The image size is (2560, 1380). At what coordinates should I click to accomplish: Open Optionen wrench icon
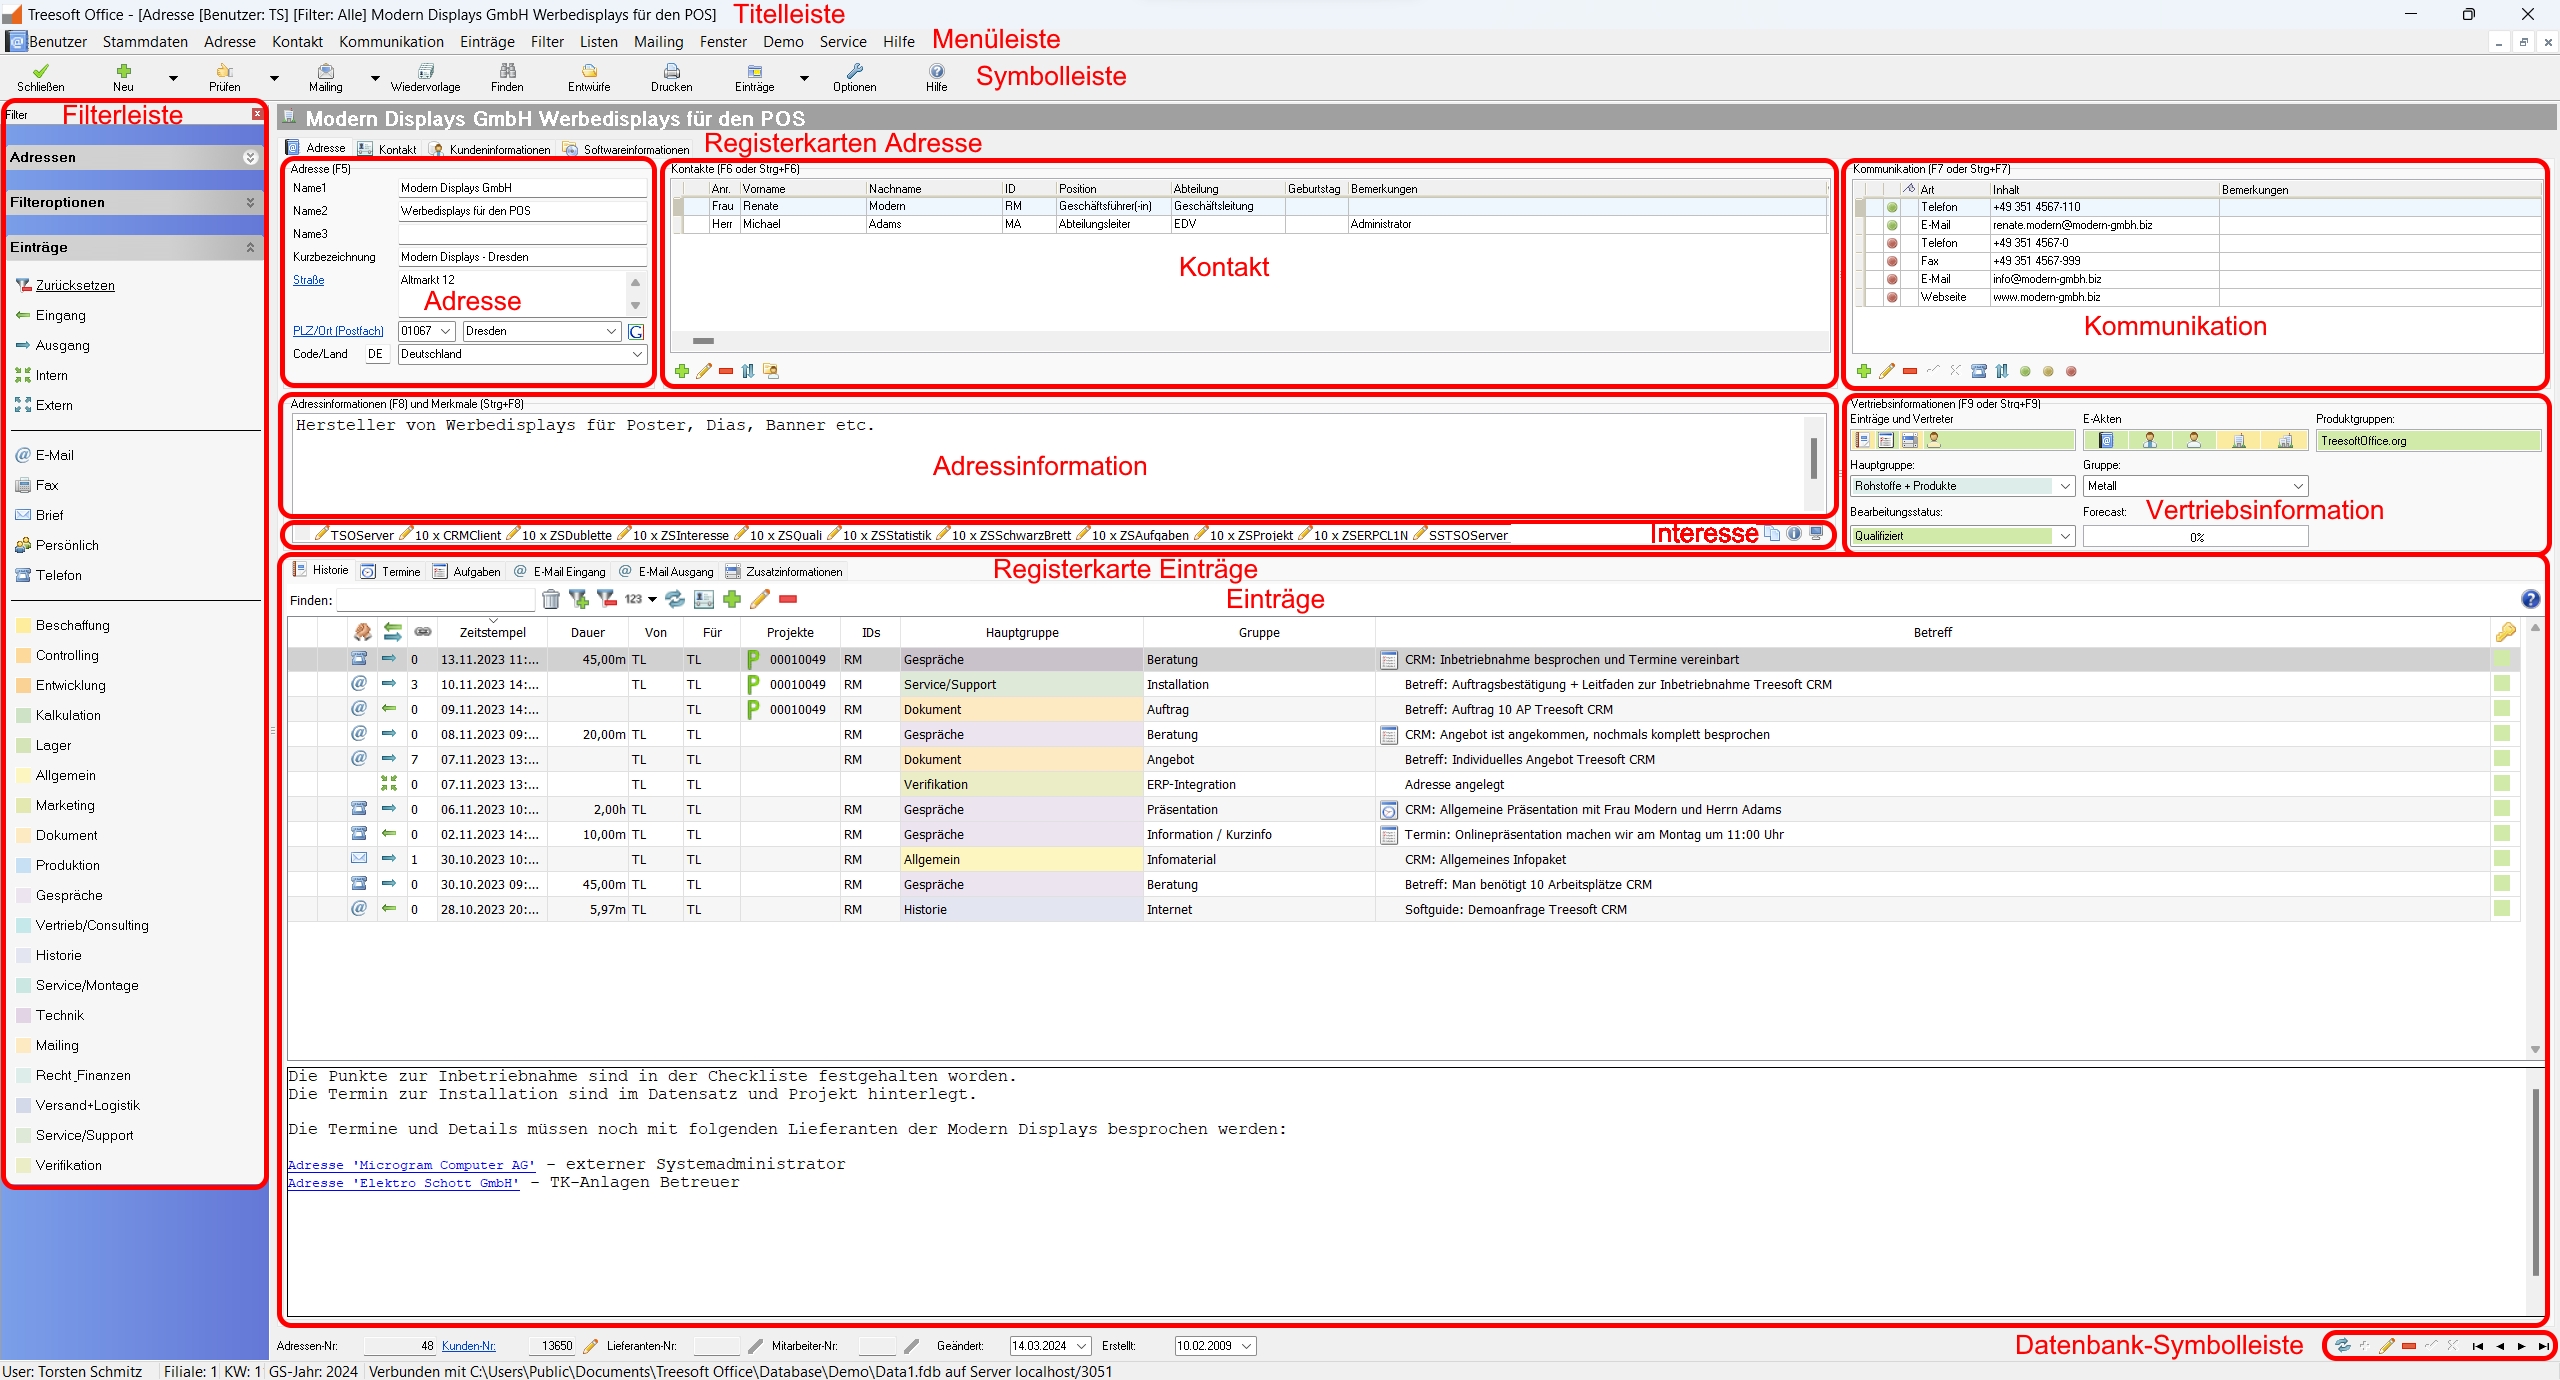point(854,72)
